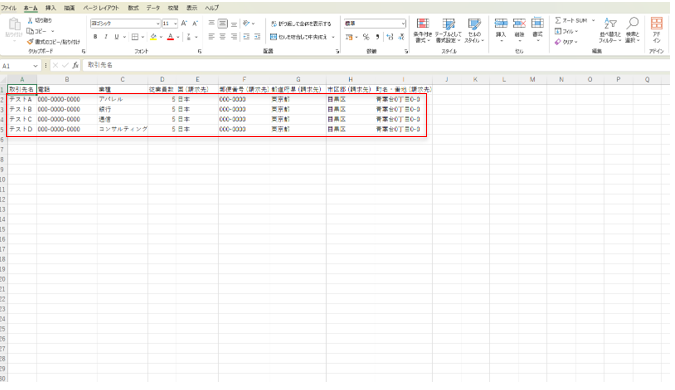Click the decrease decimal icon

tap(401, 37)
